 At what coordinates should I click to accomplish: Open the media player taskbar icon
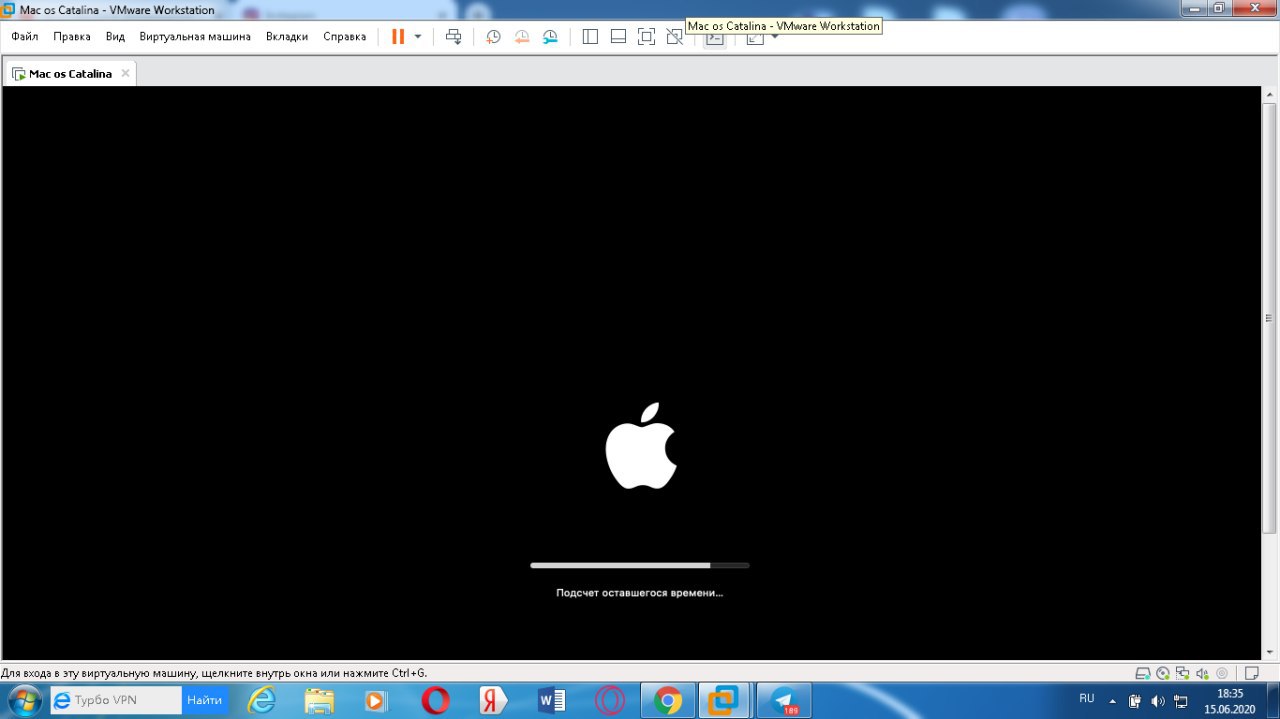click(x=376, y=700)
